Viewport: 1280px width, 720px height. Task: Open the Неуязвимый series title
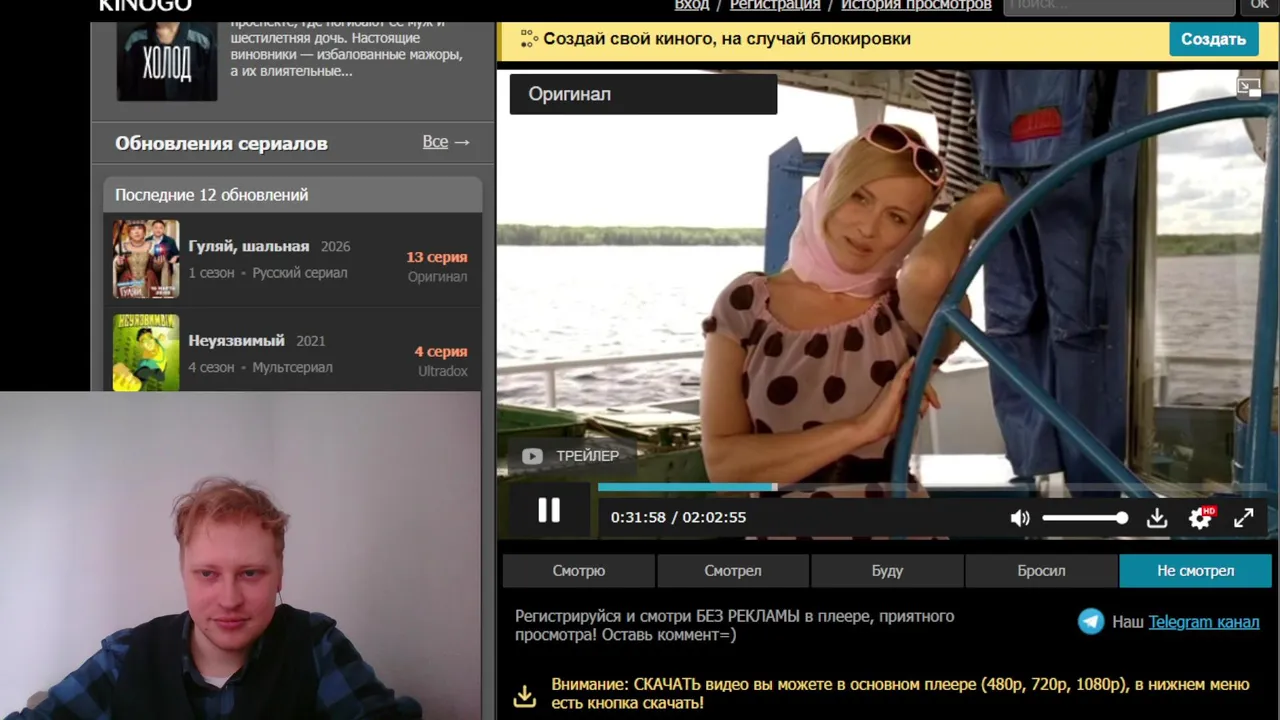(236, 341)
